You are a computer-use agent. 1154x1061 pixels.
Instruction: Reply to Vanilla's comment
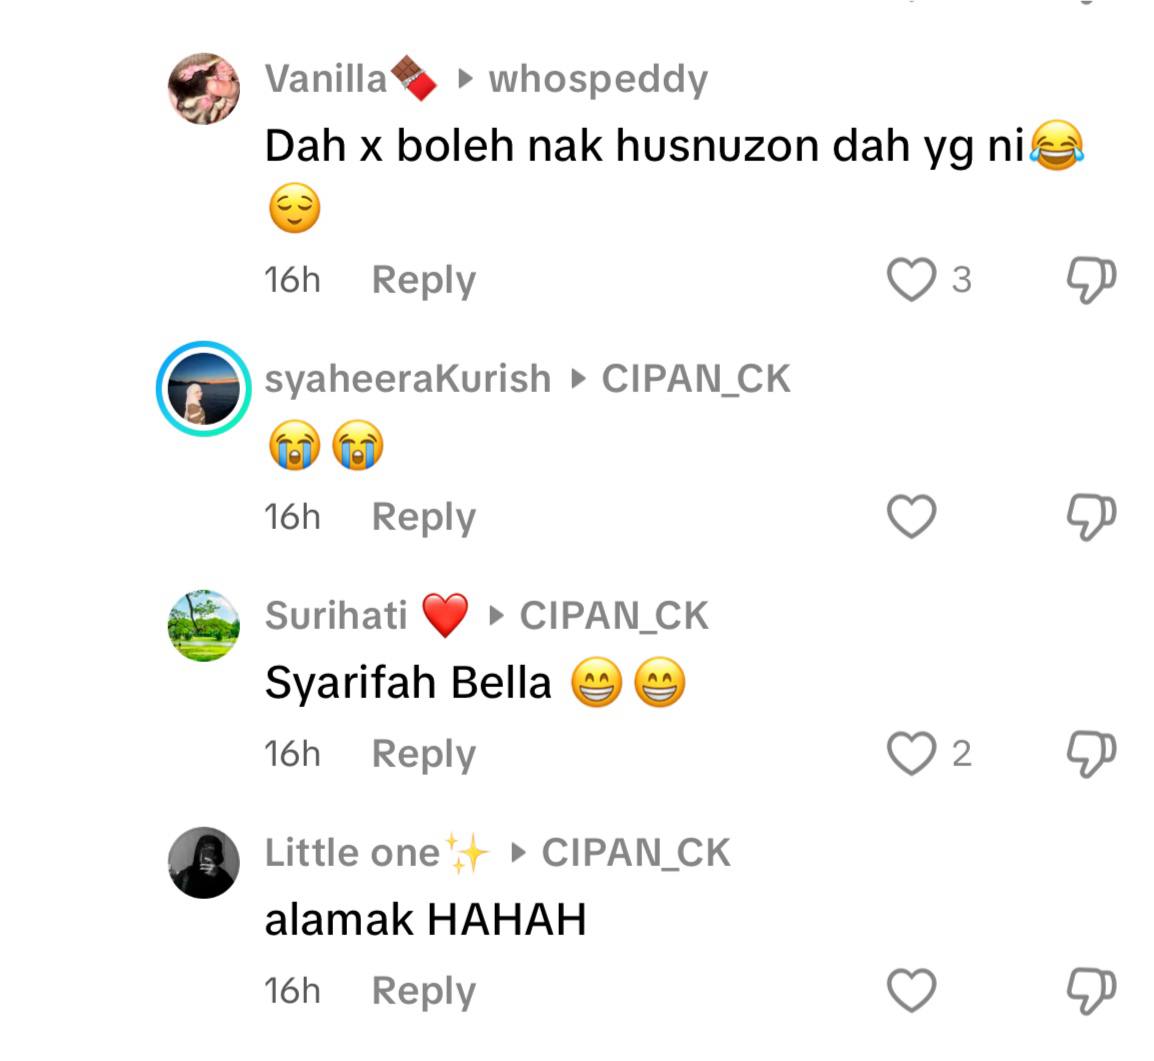(424, 281)
